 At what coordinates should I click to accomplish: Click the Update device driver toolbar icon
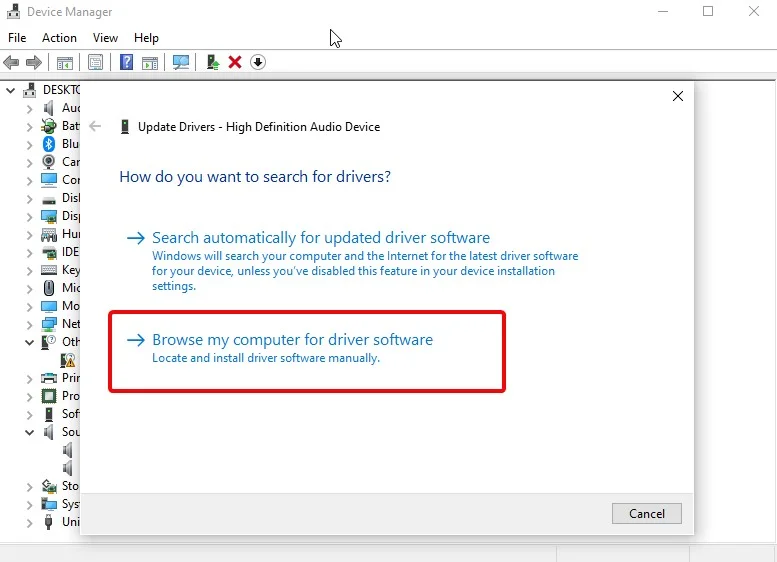[213, 62]
